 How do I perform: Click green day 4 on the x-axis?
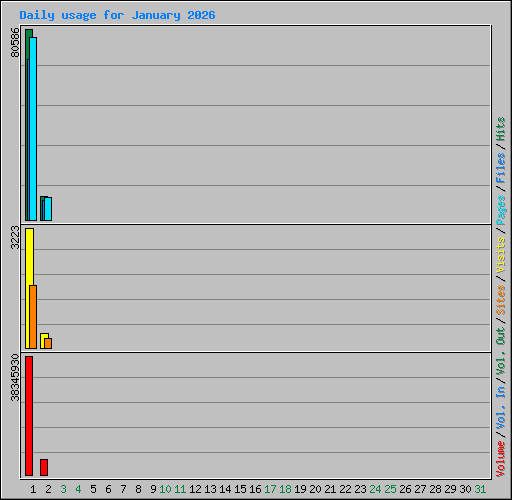[x=78, y=489]
